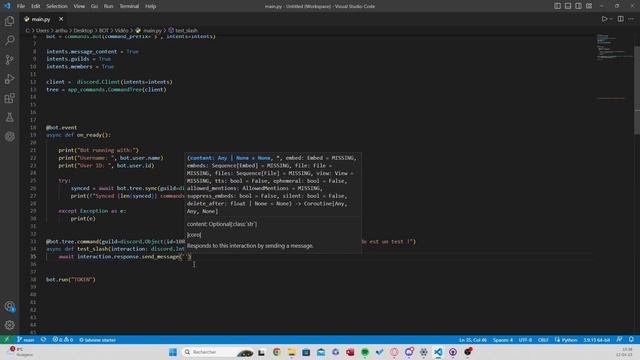640x360 pixels.
Task: Open the notifications bell in status bar
Action: 631,340
